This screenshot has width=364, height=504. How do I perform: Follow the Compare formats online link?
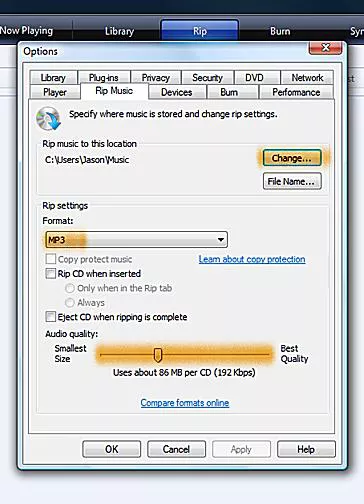click(185, 403)
